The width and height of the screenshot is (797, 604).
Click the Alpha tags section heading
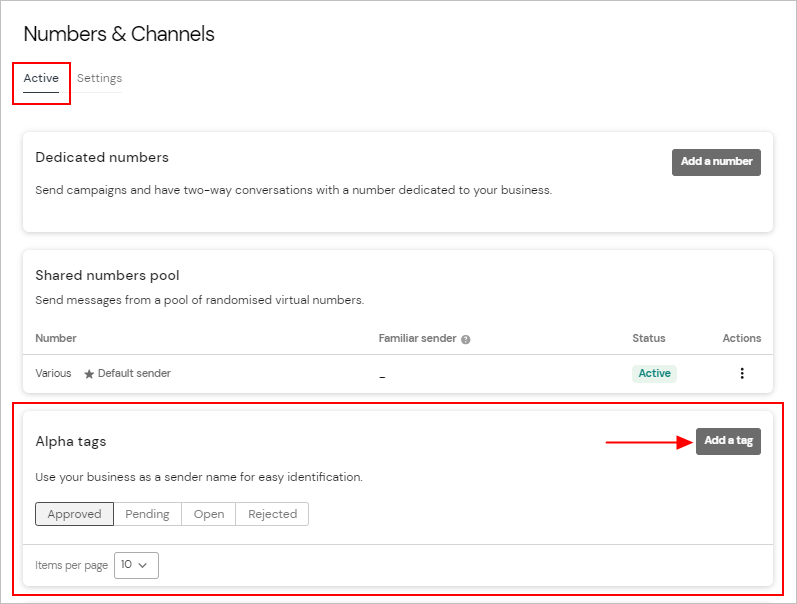70,441
